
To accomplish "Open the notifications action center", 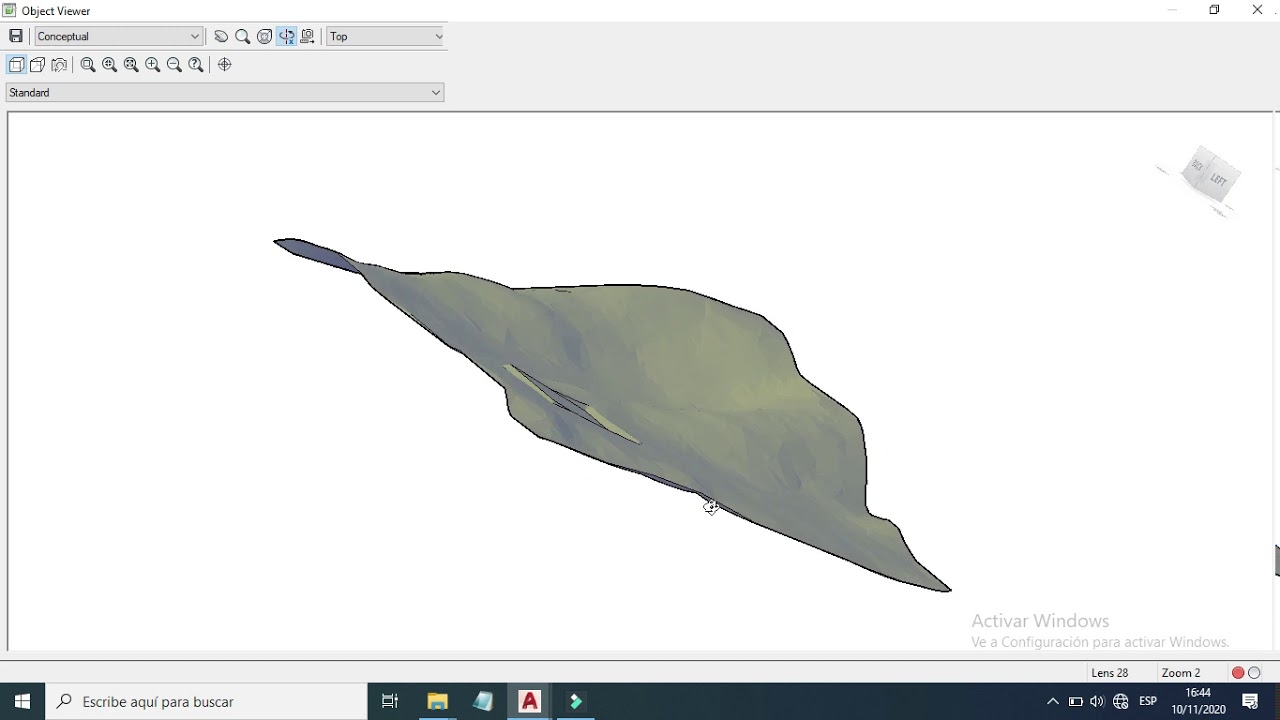I will [1250, 701].
